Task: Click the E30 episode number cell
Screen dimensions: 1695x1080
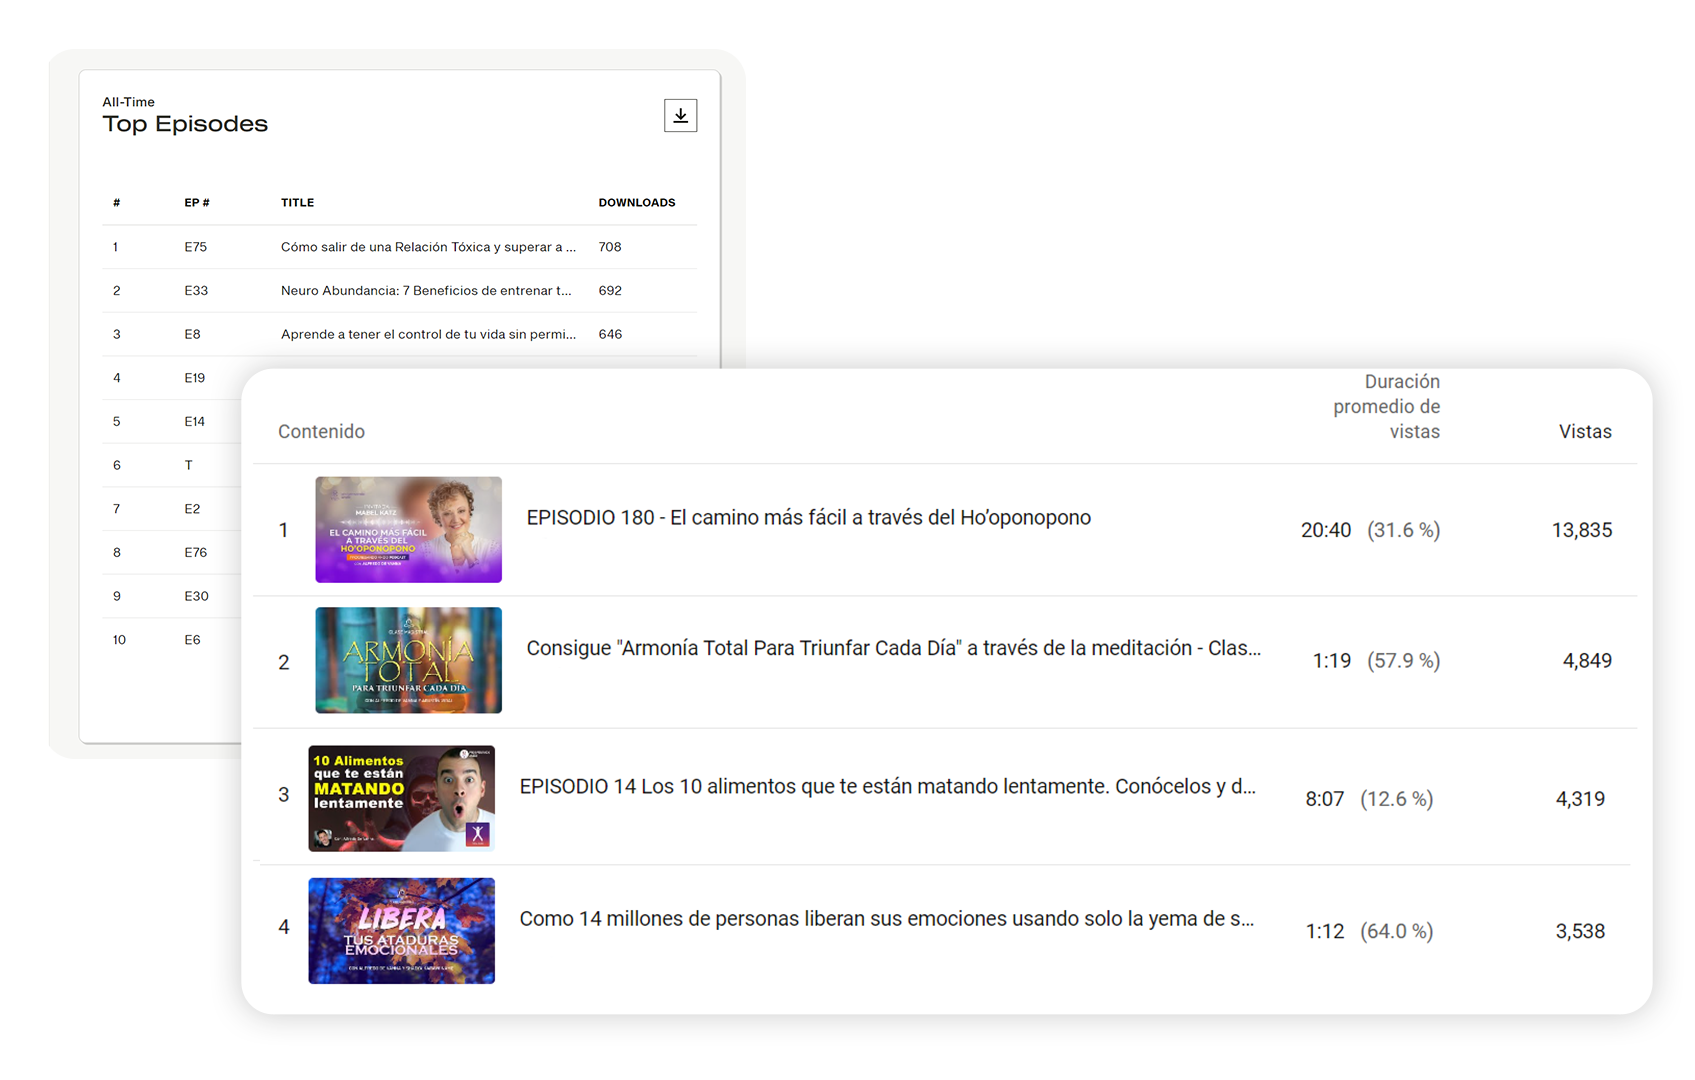Action: coord(196,597)
